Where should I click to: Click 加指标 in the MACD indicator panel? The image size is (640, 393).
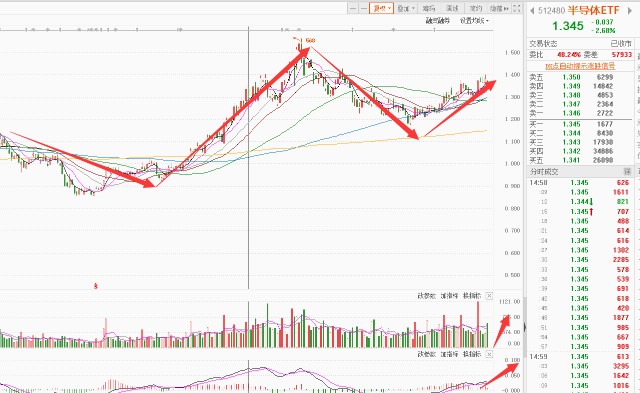[x=449, y=354]
